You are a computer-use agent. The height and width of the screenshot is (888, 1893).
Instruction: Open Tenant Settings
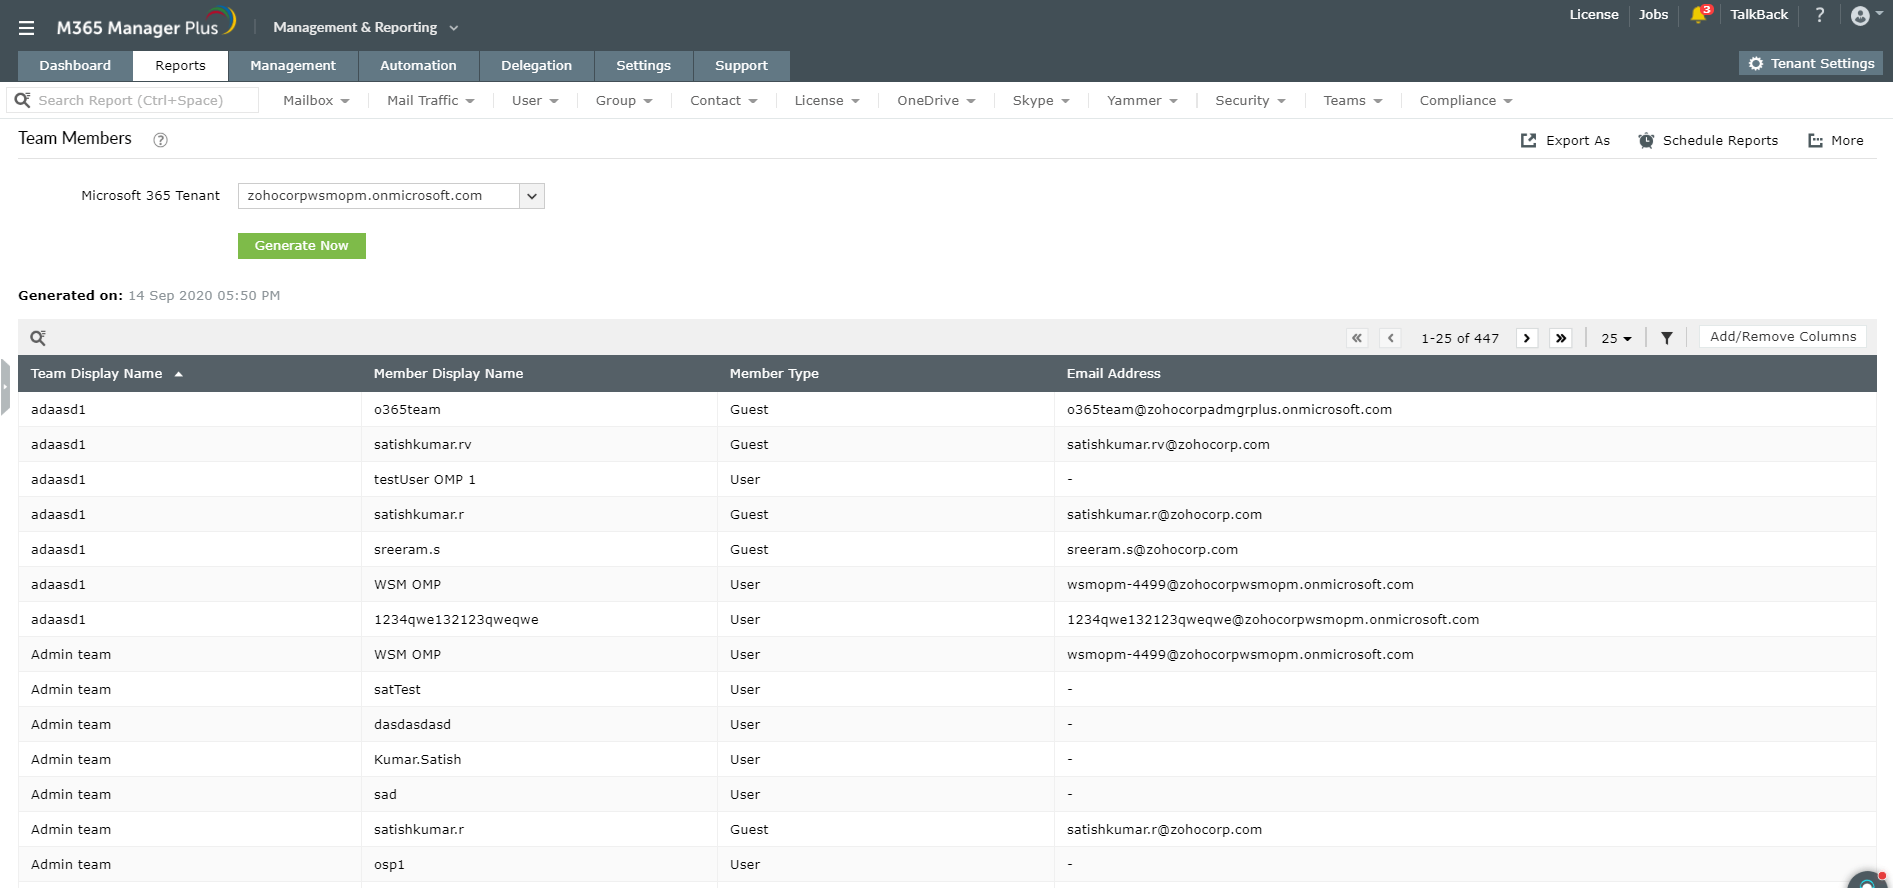(1811, 63)
